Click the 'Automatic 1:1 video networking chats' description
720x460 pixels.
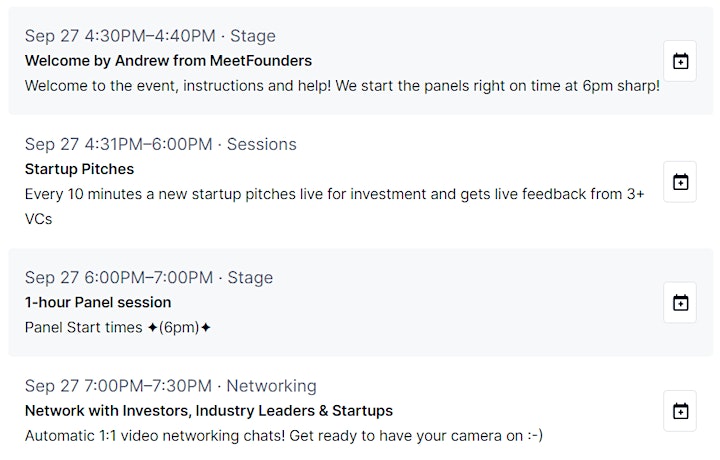(x=284, y=436)
